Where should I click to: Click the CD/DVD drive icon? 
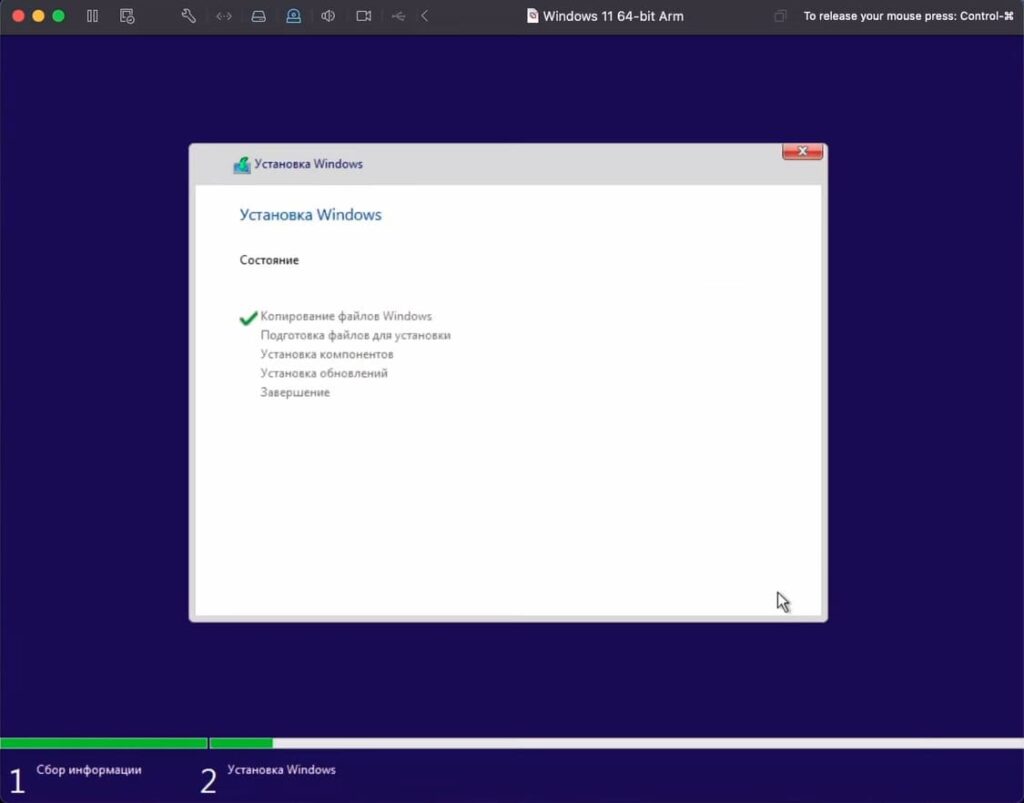click(293, 16)
